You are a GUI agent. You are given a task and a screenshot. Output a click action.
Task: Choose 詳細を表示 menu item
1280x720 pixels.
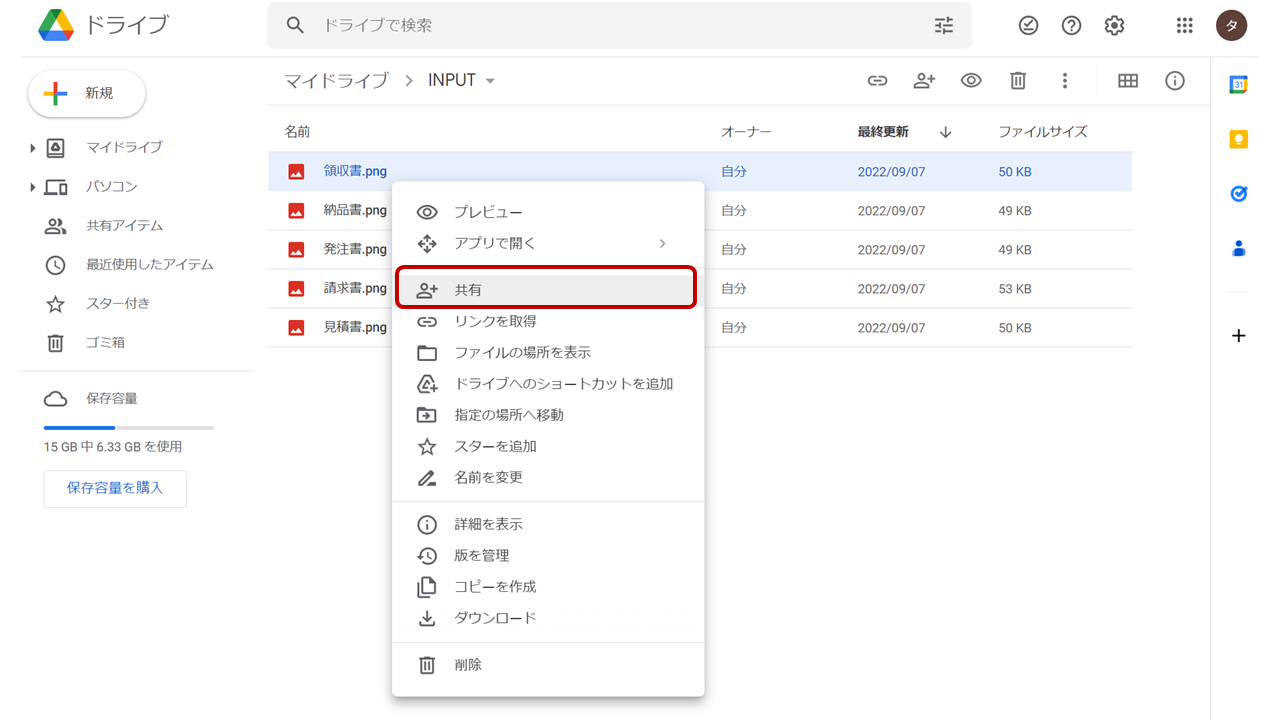click(x=548, y=524)
